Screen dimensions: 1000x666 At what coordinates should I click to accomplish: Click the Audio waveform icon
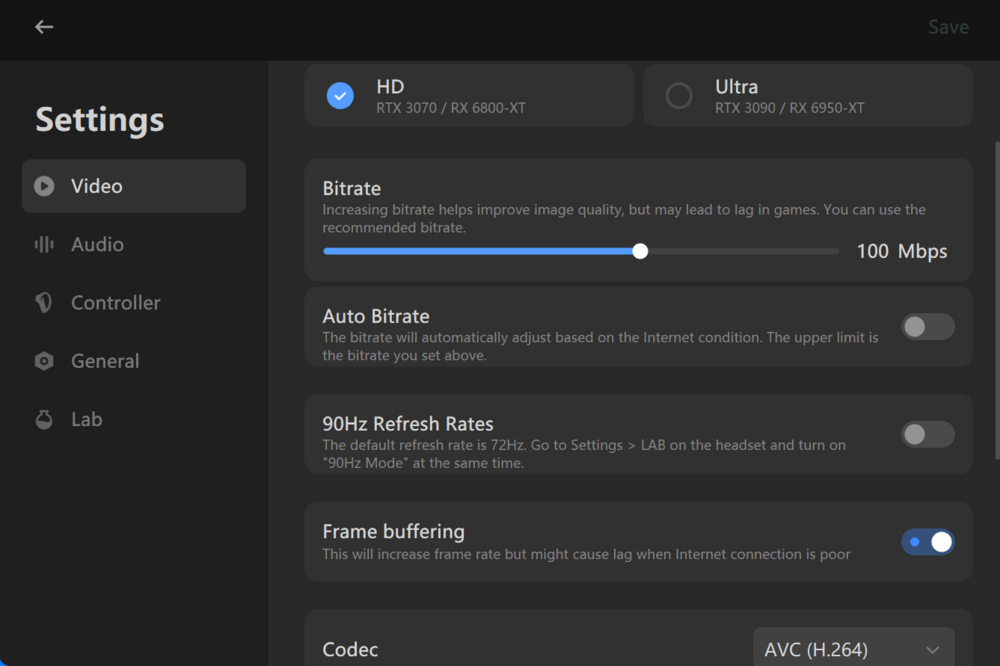[x=44, y=244]
